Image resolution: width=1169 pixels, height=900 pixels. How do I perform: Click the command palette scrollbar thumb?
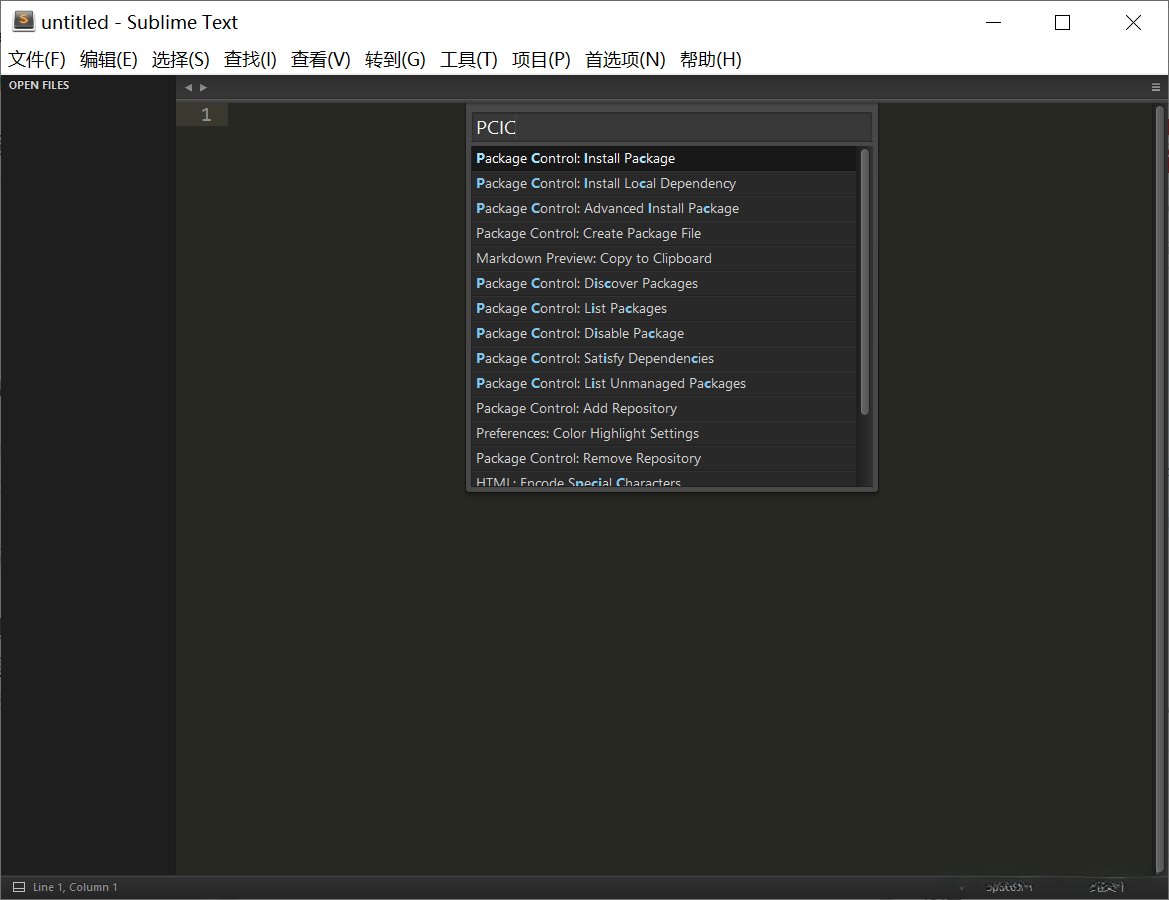pyautogui.click(x=865, y=281)
